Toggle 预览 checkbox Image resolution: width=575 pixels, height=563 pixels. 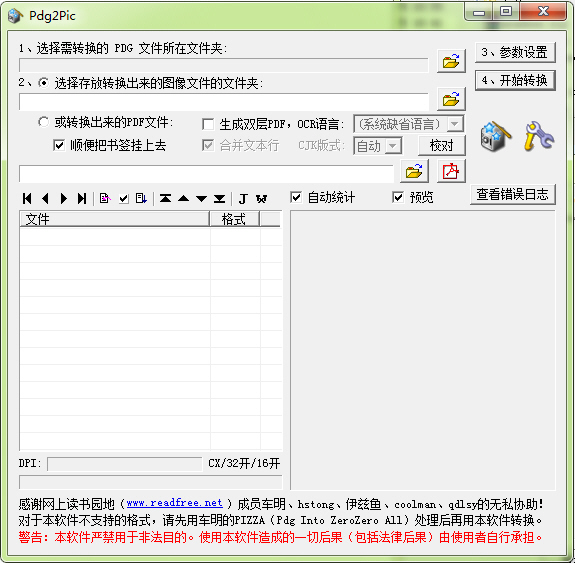[398, 197]
